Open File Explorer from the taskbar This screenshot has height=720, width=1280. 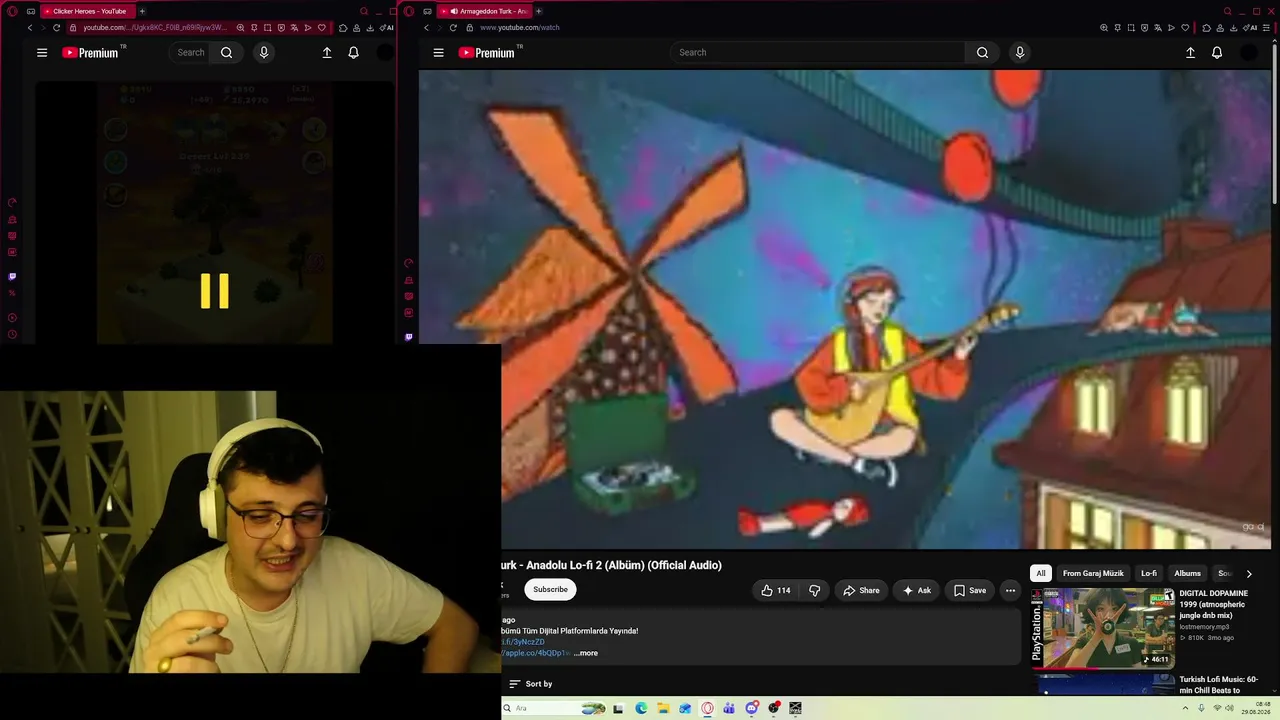pyautogui.click(x=663, y=708)
